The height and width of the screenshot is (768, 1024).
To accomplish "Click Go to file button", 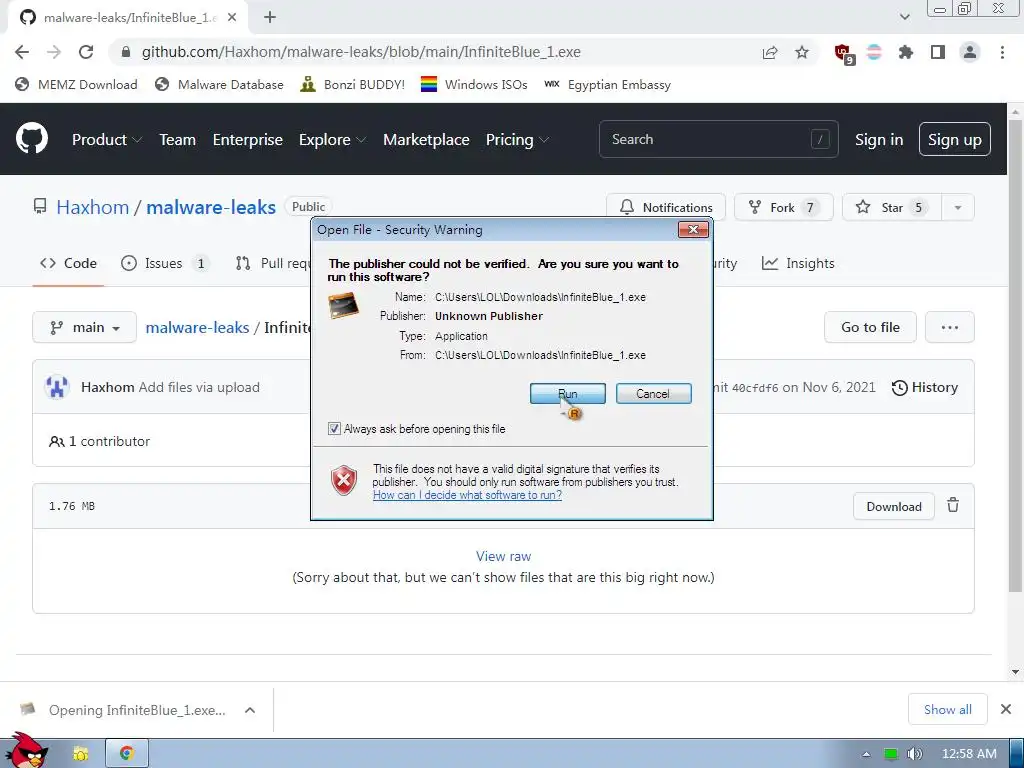I will click(870, 327).
